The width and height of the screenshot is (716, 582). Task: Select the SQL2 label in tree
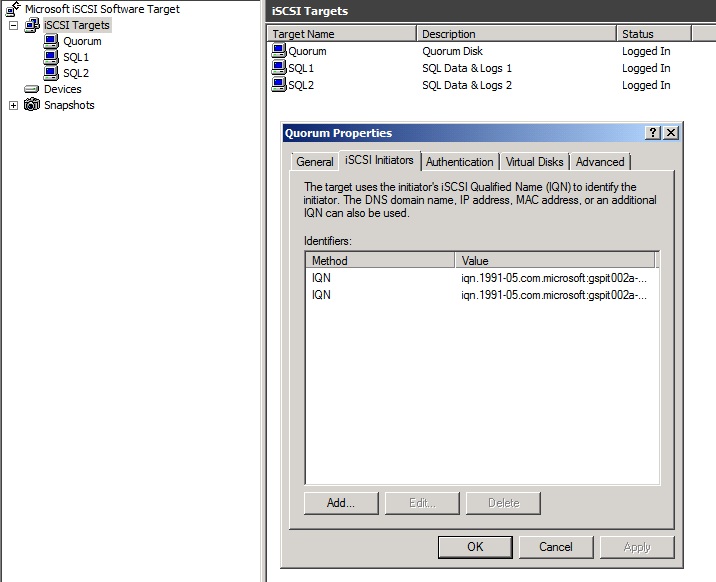tap(76, 73)
